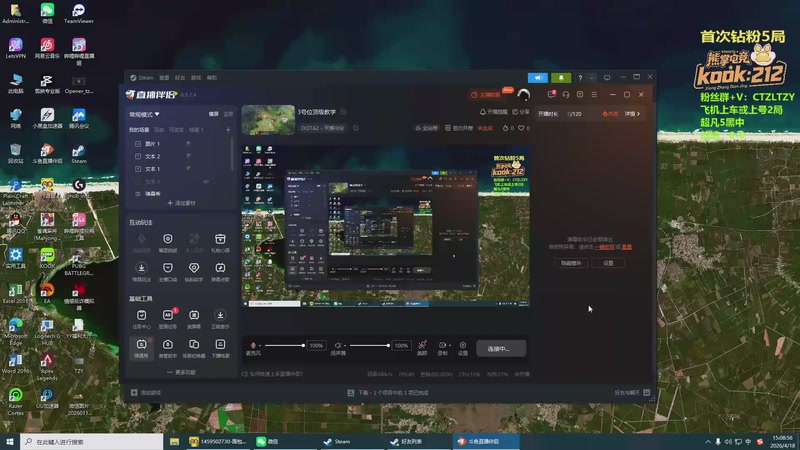Toggle visibility eye of 图片 1 source
Viewport: 800px width, 450px height.
(189, 144)
